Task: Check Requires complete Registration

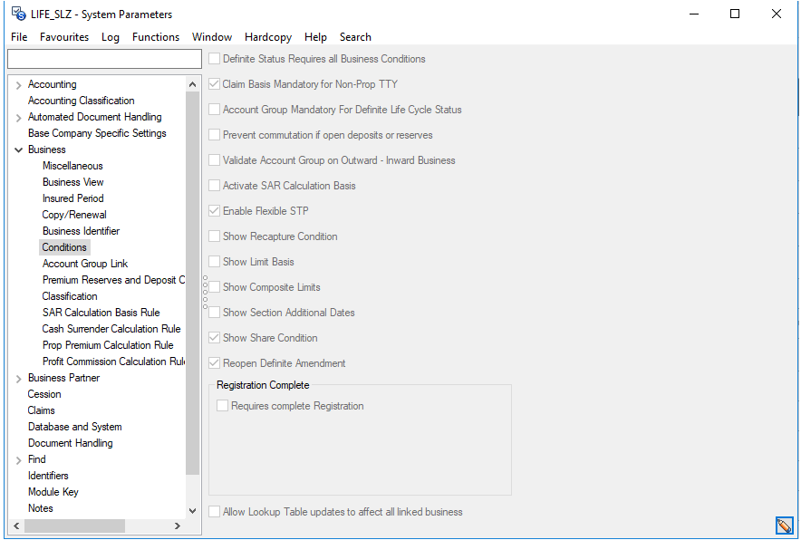Action: (x=223, y=406)
